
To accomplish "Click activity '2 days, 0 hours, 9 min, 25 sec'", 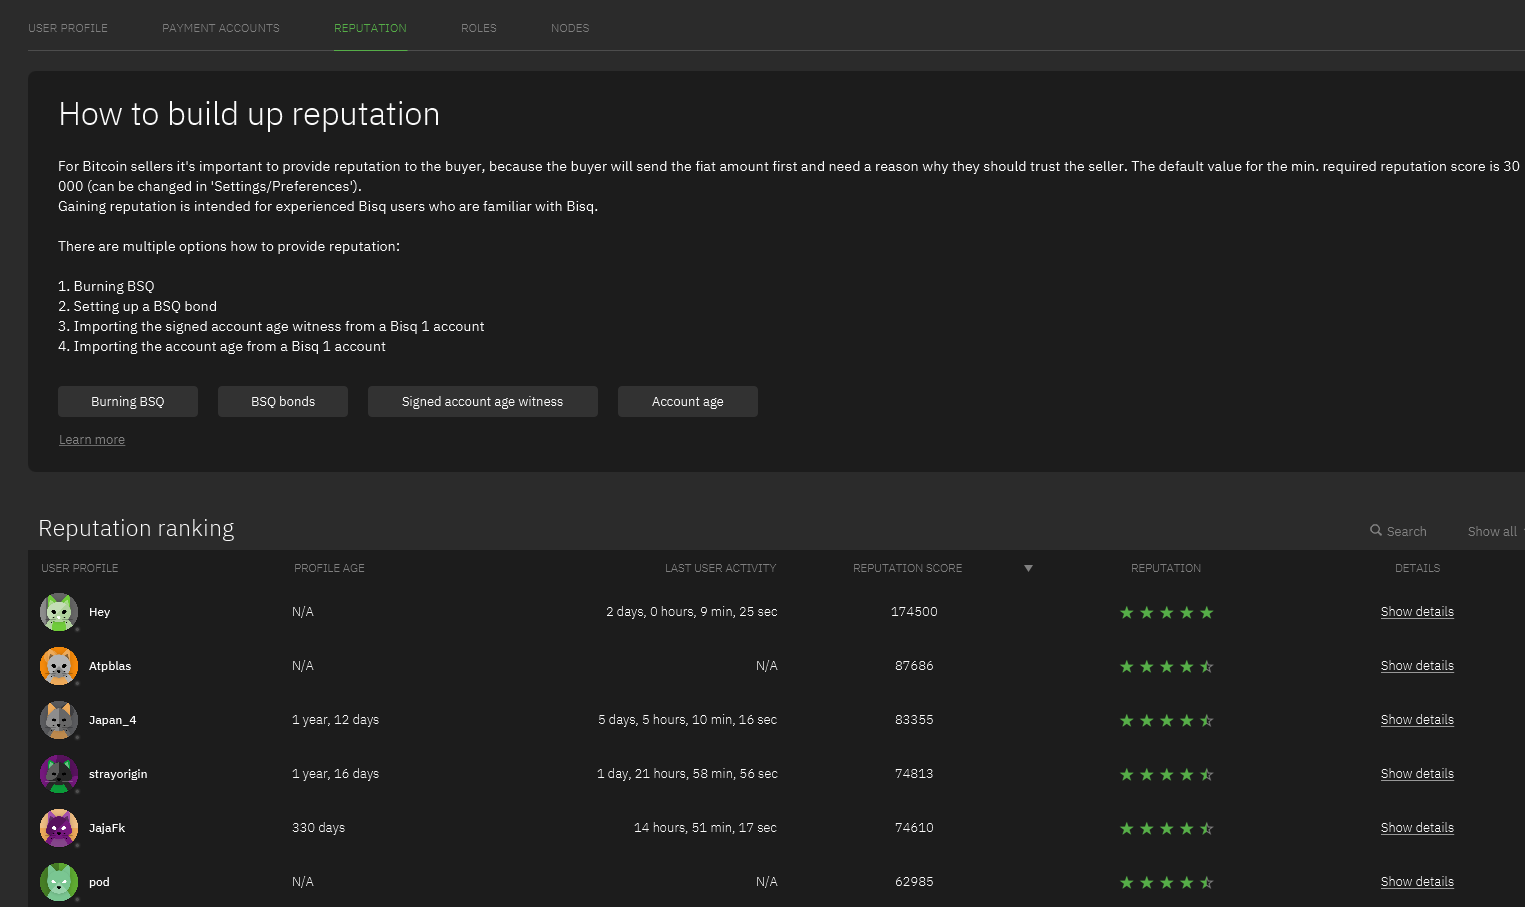I will coord(691,612).
